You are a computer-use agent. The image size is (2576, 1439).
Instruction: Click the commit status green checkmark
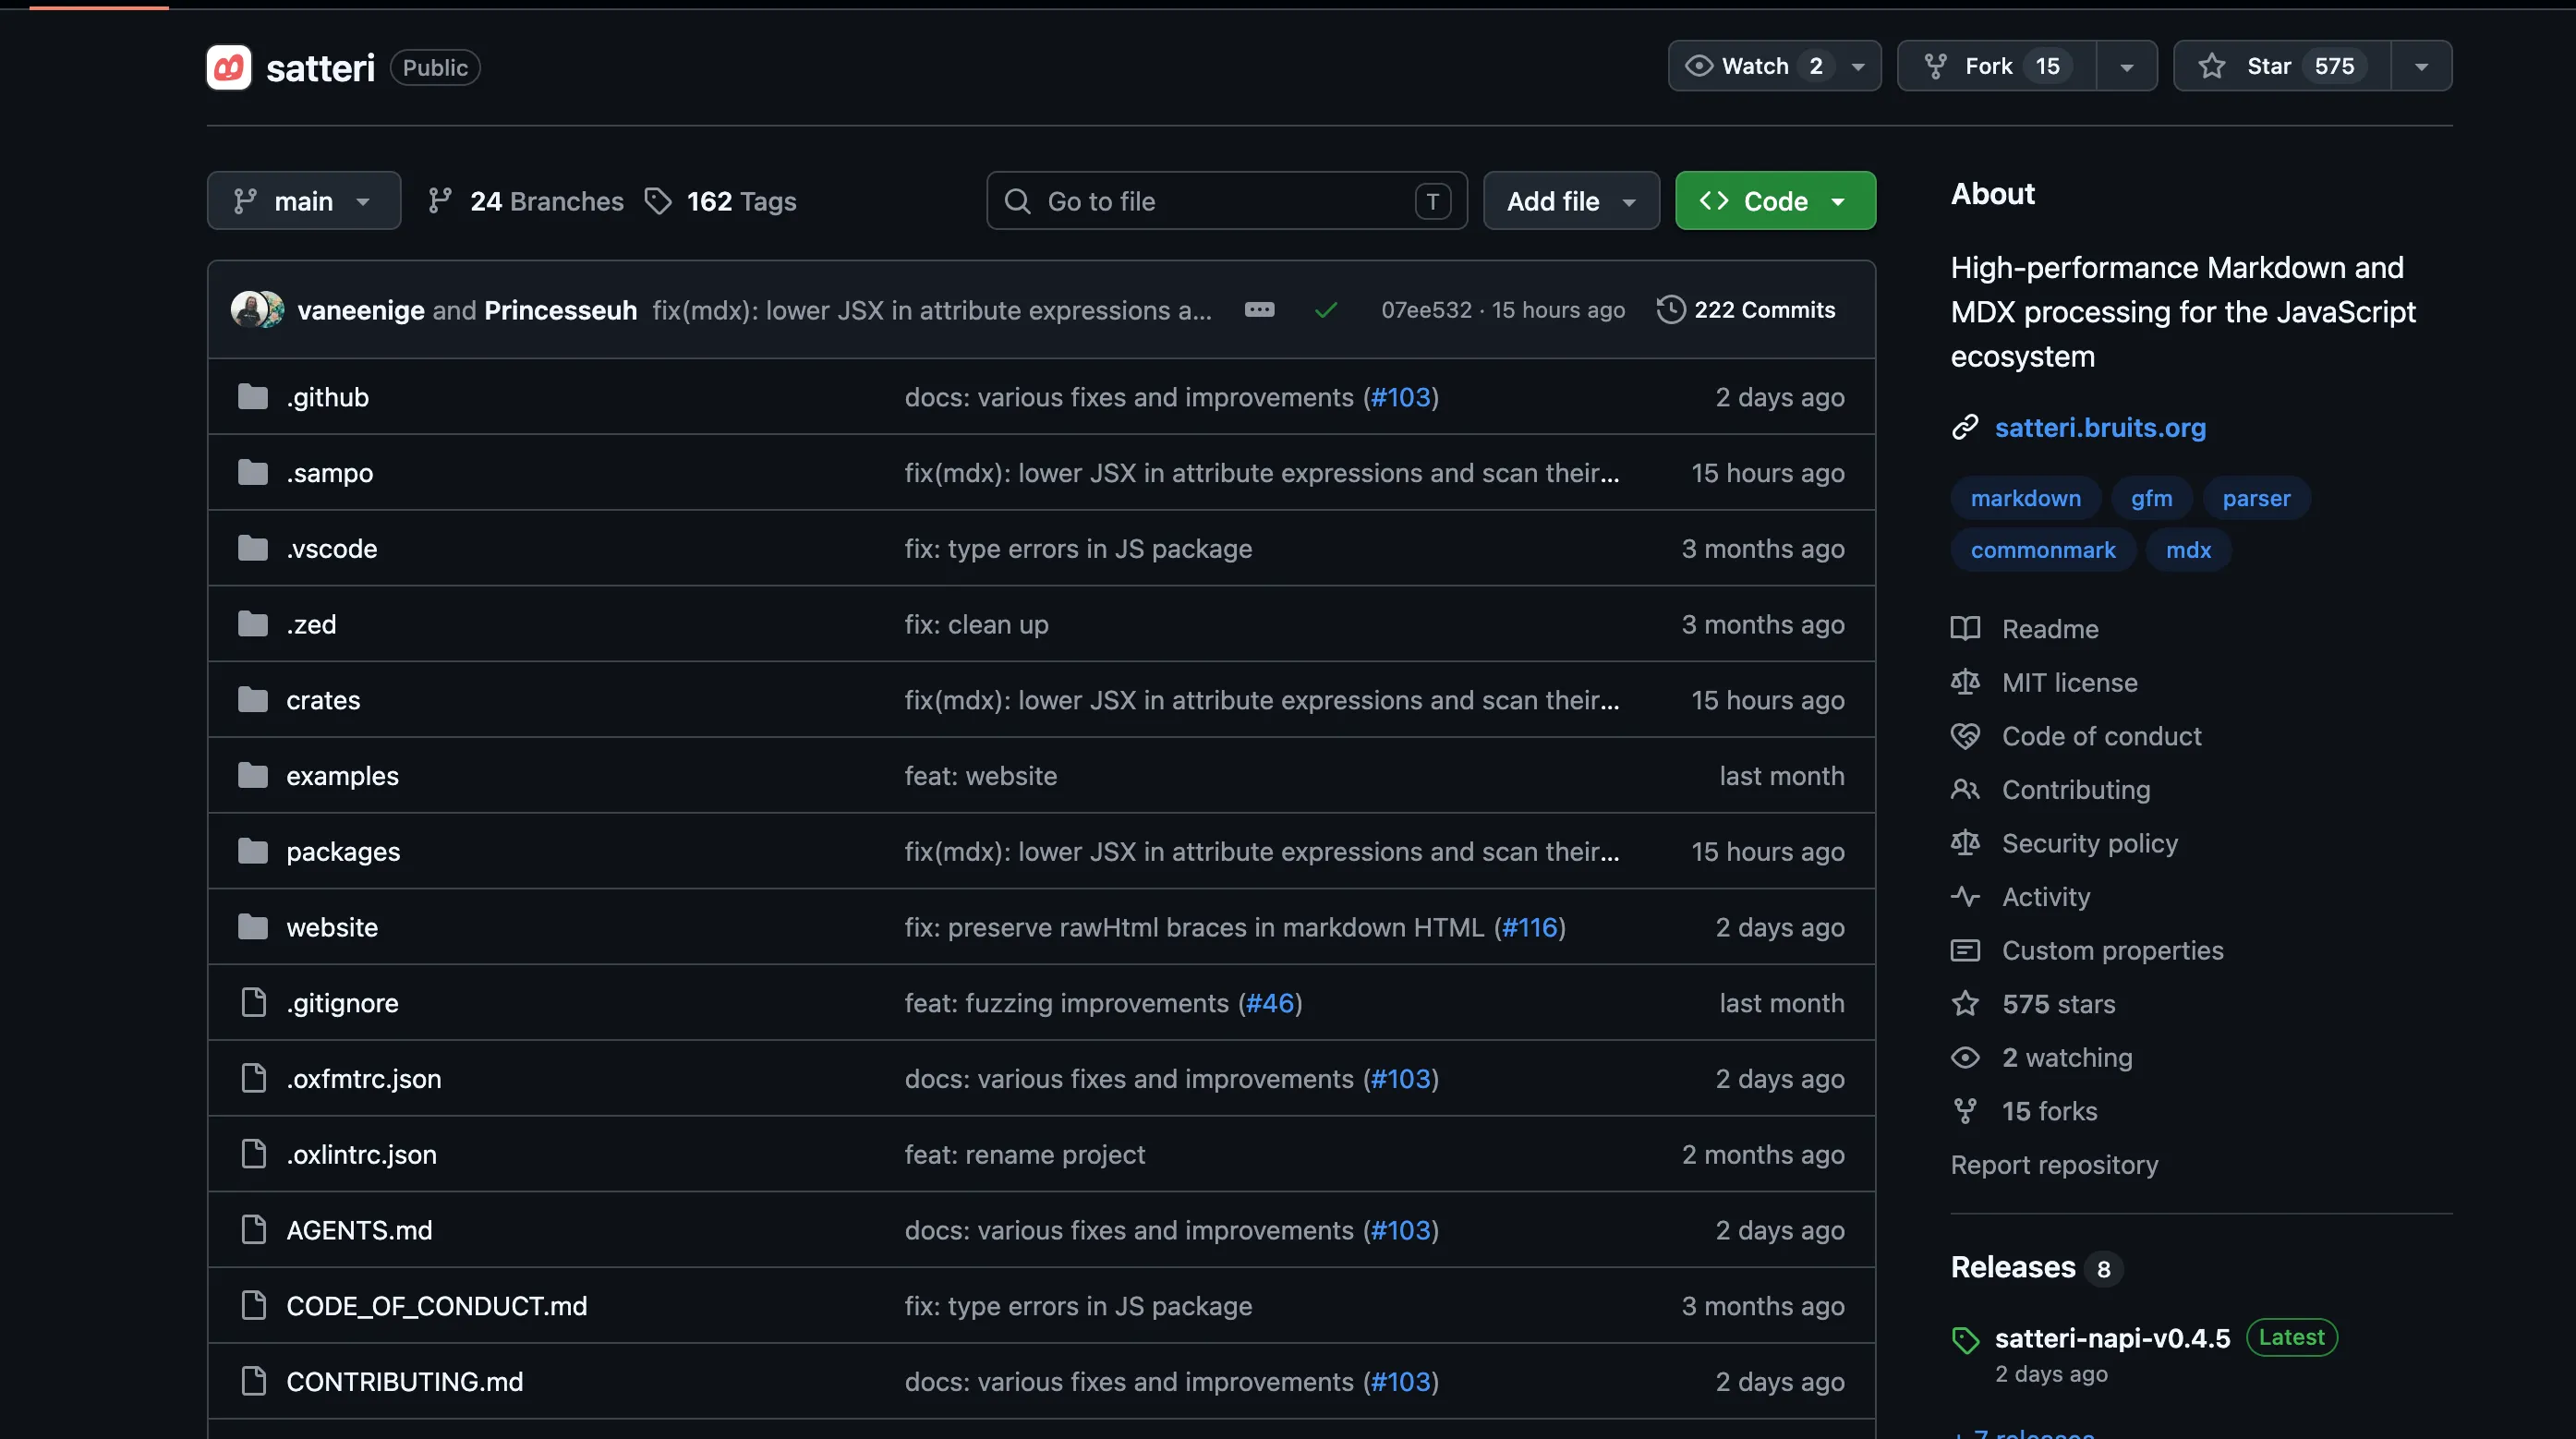(1326, 310)
